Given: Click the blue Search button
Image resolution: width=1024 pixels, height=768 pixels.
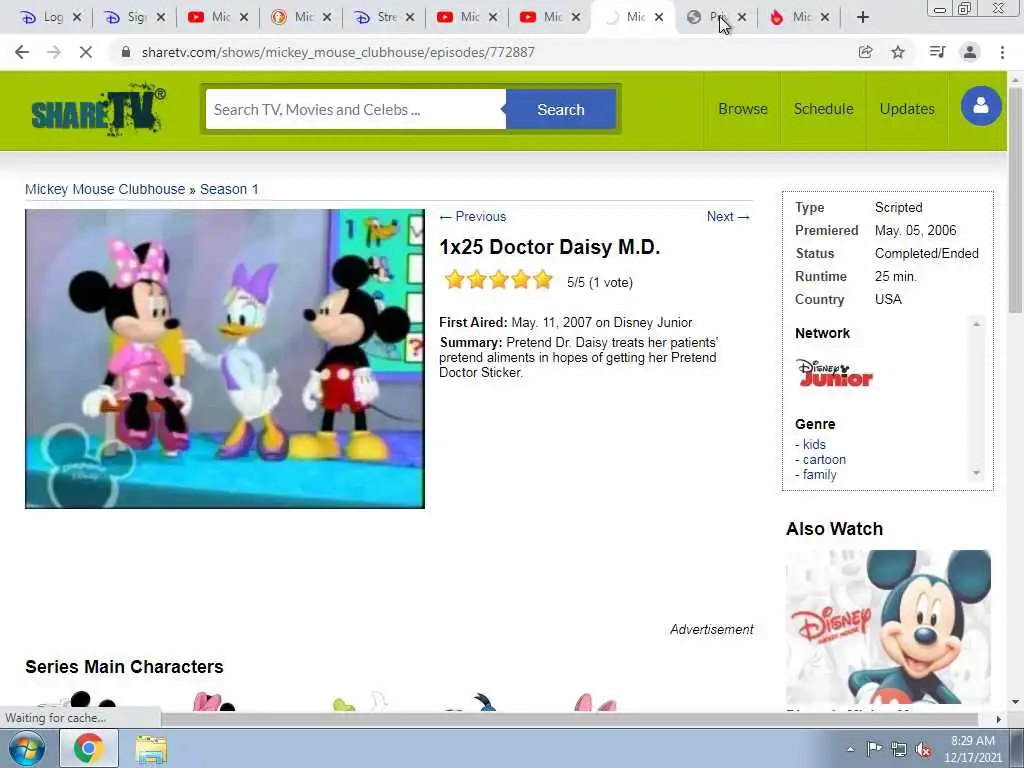Looking at the screenshot, I should tap(561, 110).
